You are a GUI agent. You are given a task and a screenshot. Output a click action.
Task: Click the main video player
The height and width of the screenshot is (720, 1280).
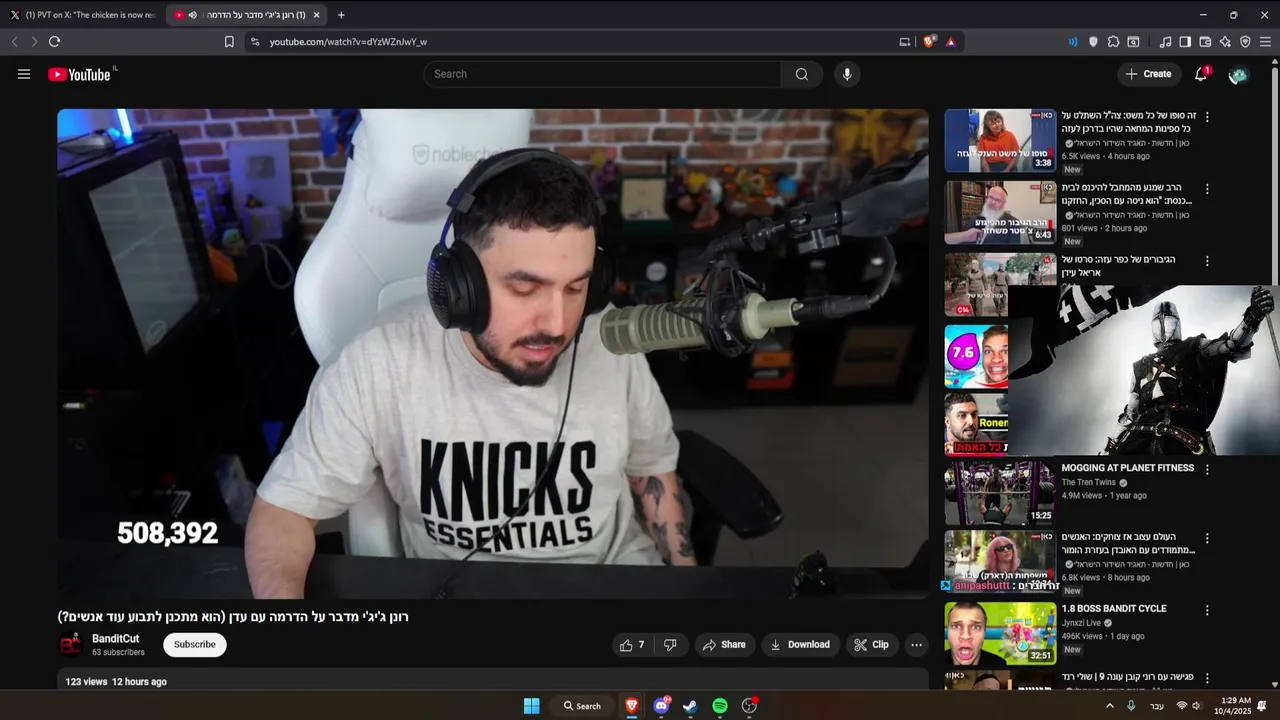493,354
